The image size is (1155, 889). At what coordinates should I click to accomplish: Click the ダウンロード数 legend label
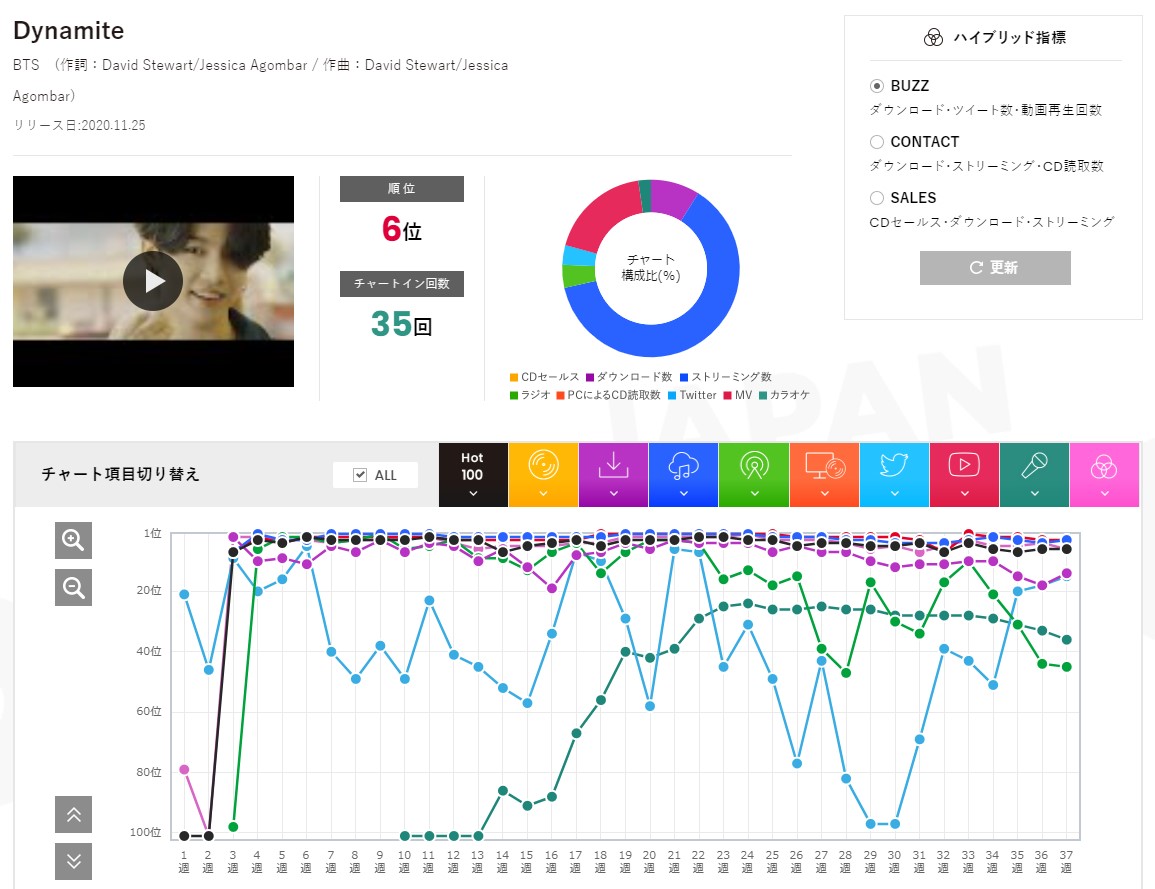pos(634,377)
